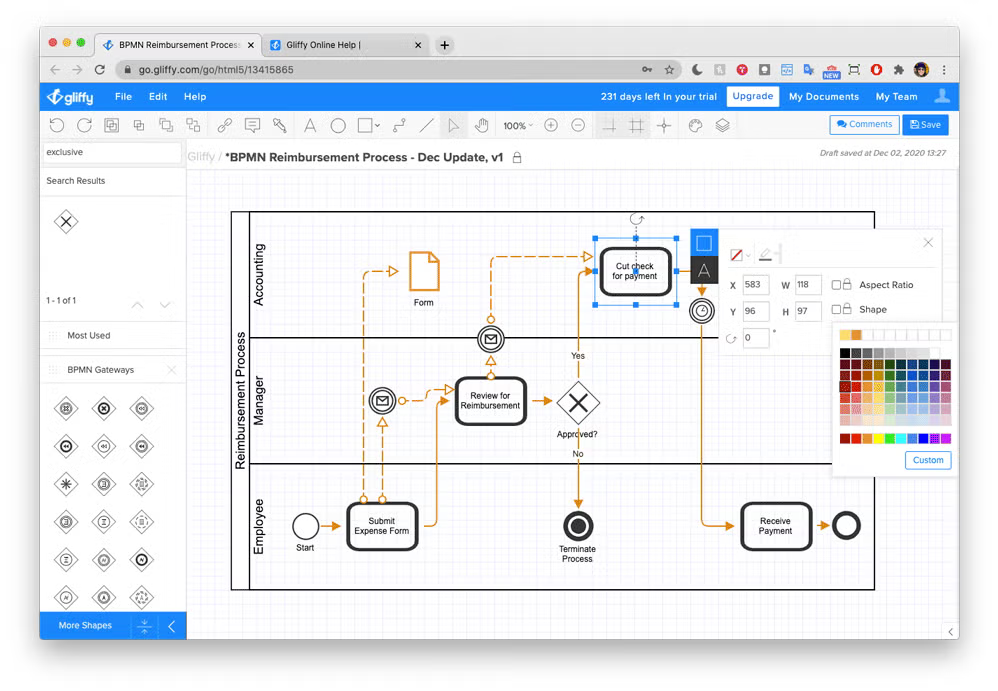The height and width of the screenshot is (691, 998).
Task: Open a new browser tab
Action: tap(444, 45)
